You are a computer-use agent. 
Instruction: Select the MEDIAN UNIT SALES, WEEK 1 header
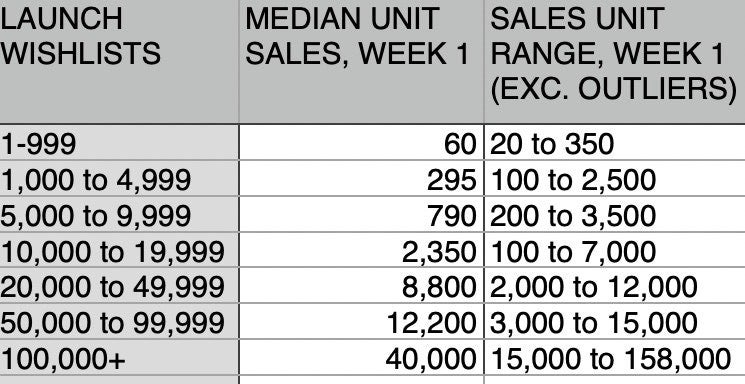[x=361, y=62]
